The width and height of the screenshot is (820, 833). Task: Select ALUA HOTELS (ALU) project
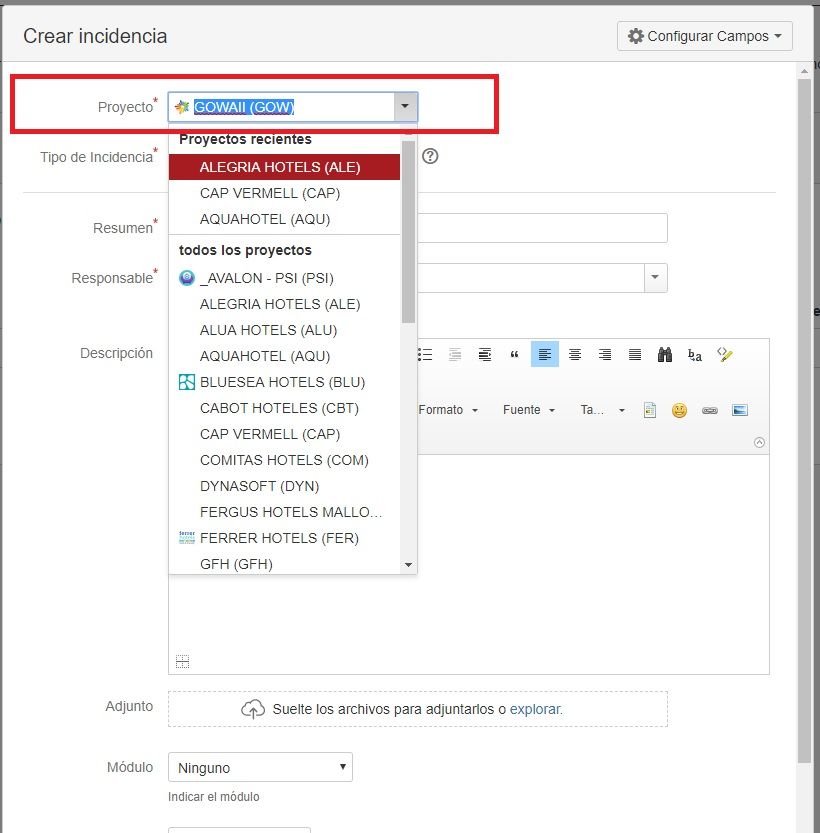point(284,330)
